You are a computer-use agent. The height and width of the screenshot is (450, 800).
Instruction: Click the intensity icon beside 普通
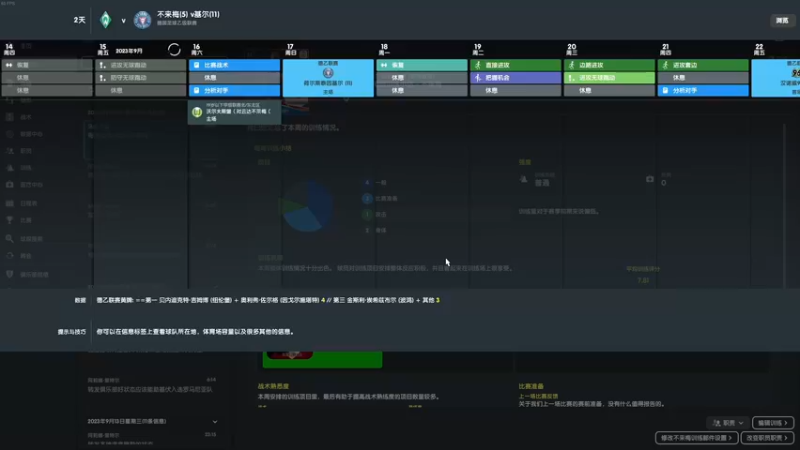(523, 179)
